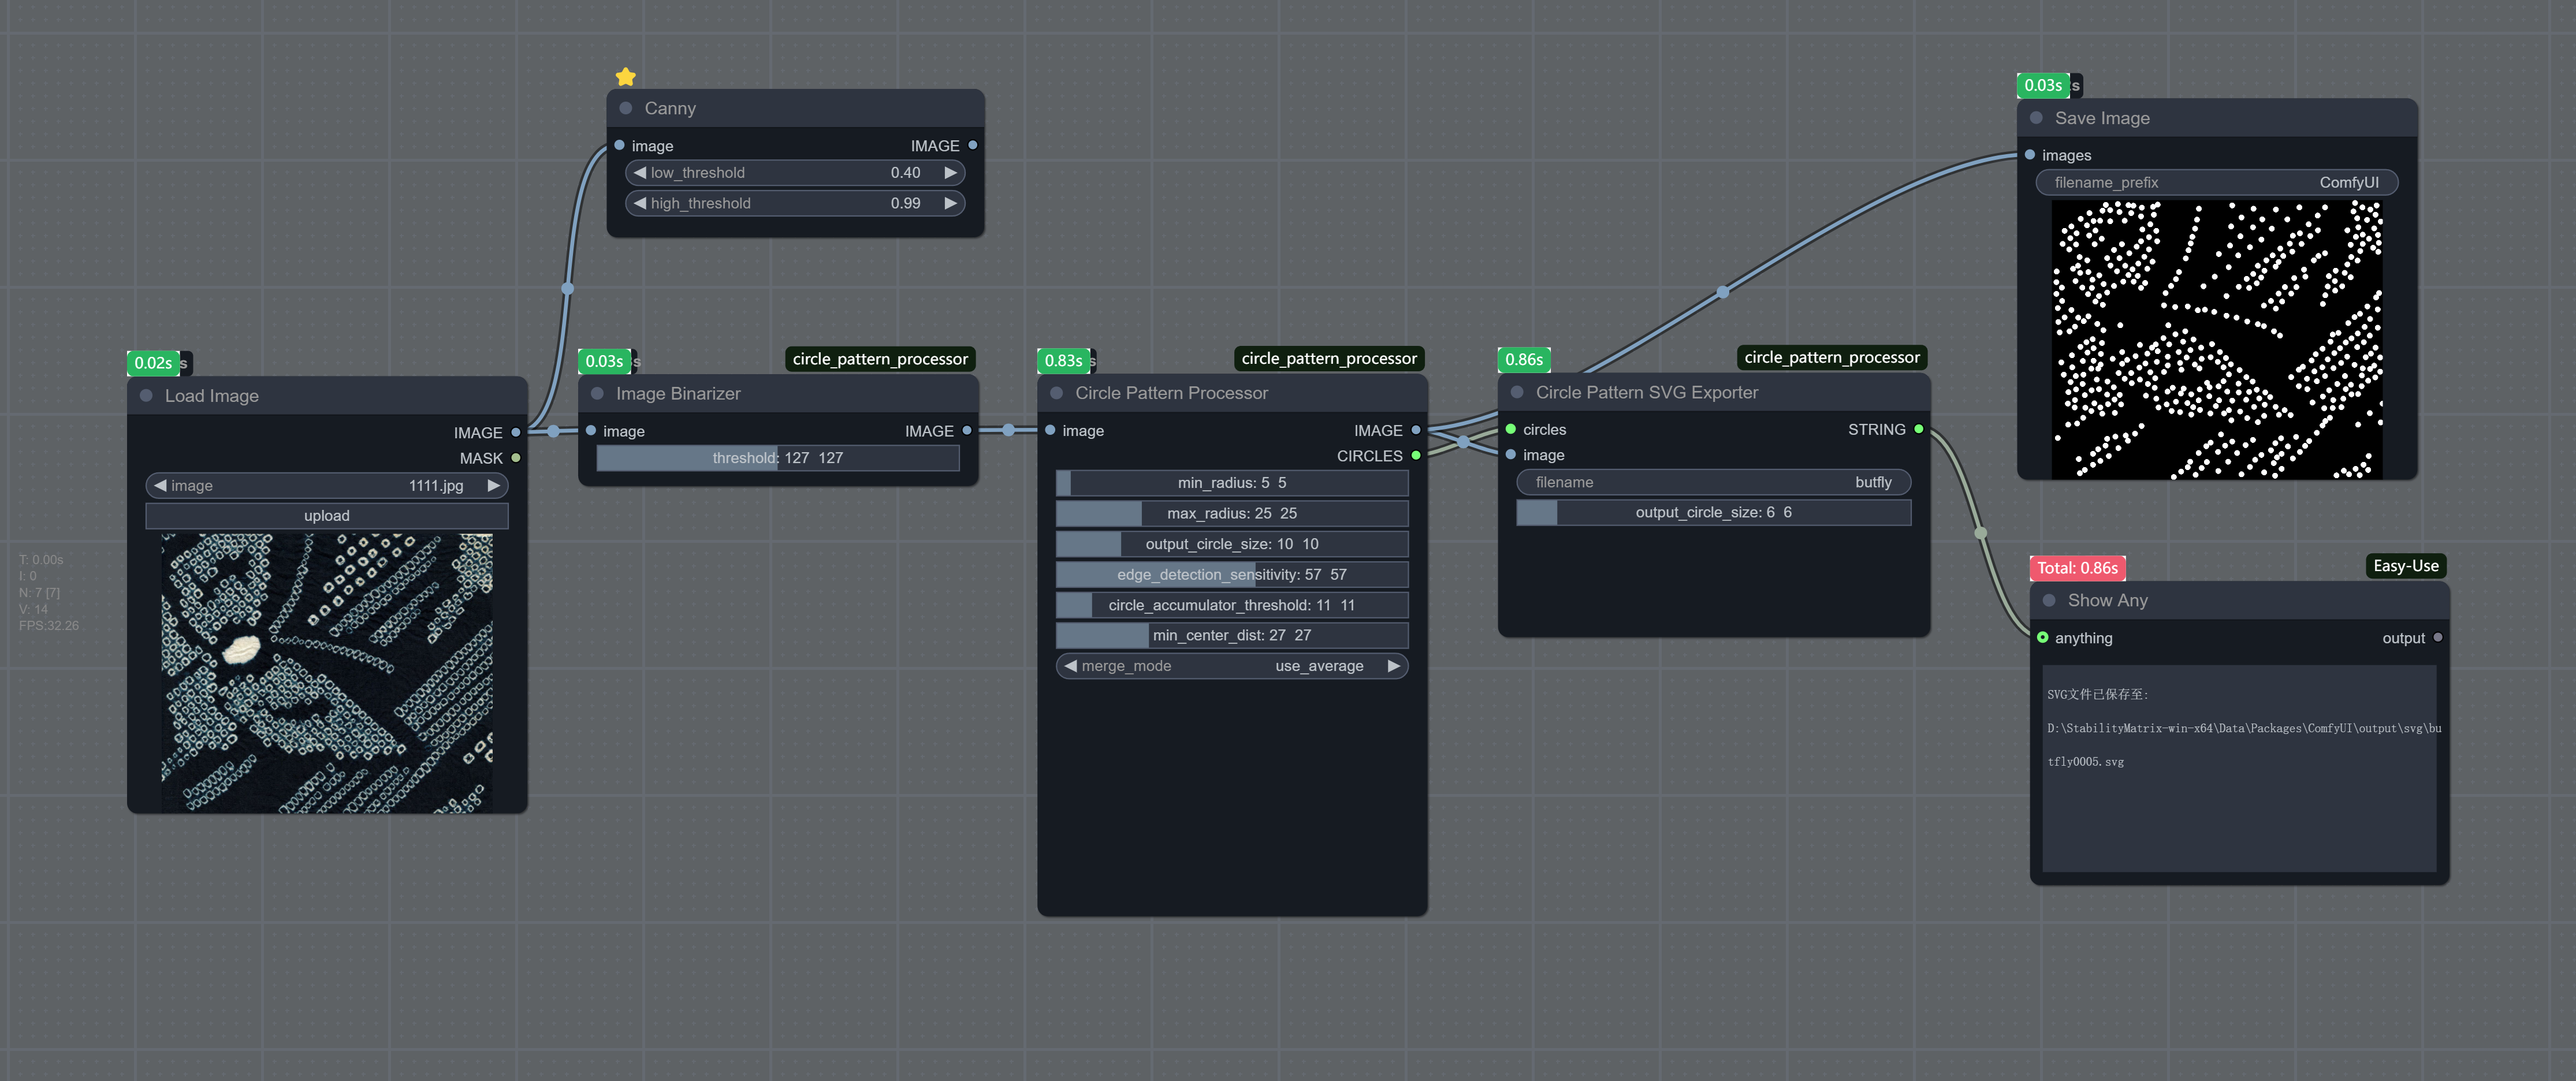The height and width of the screenshot is (1081, 2576).
Task: Click Circle Pattern Processor IMAGE output socket
Action: [1416, 430]
